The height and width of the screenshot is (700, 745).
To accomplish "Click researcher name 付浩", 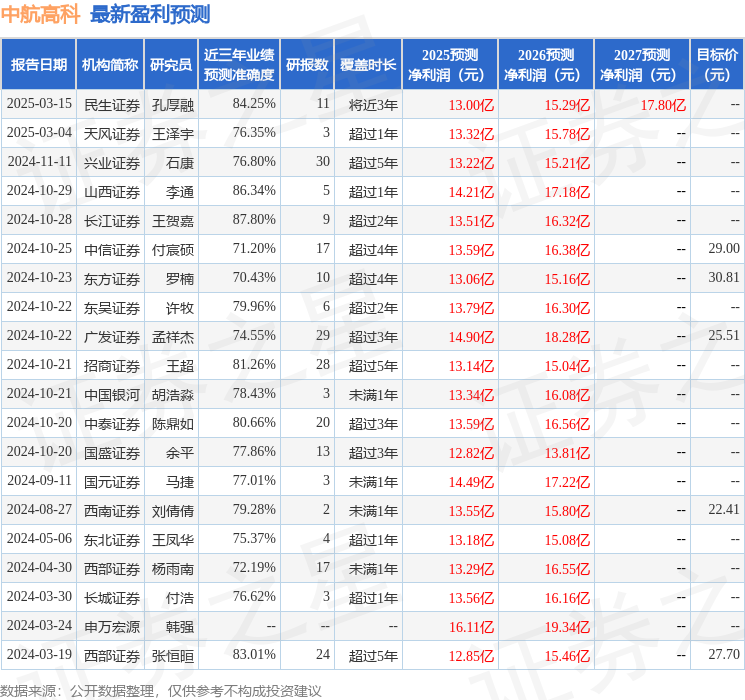I will 180,598.
